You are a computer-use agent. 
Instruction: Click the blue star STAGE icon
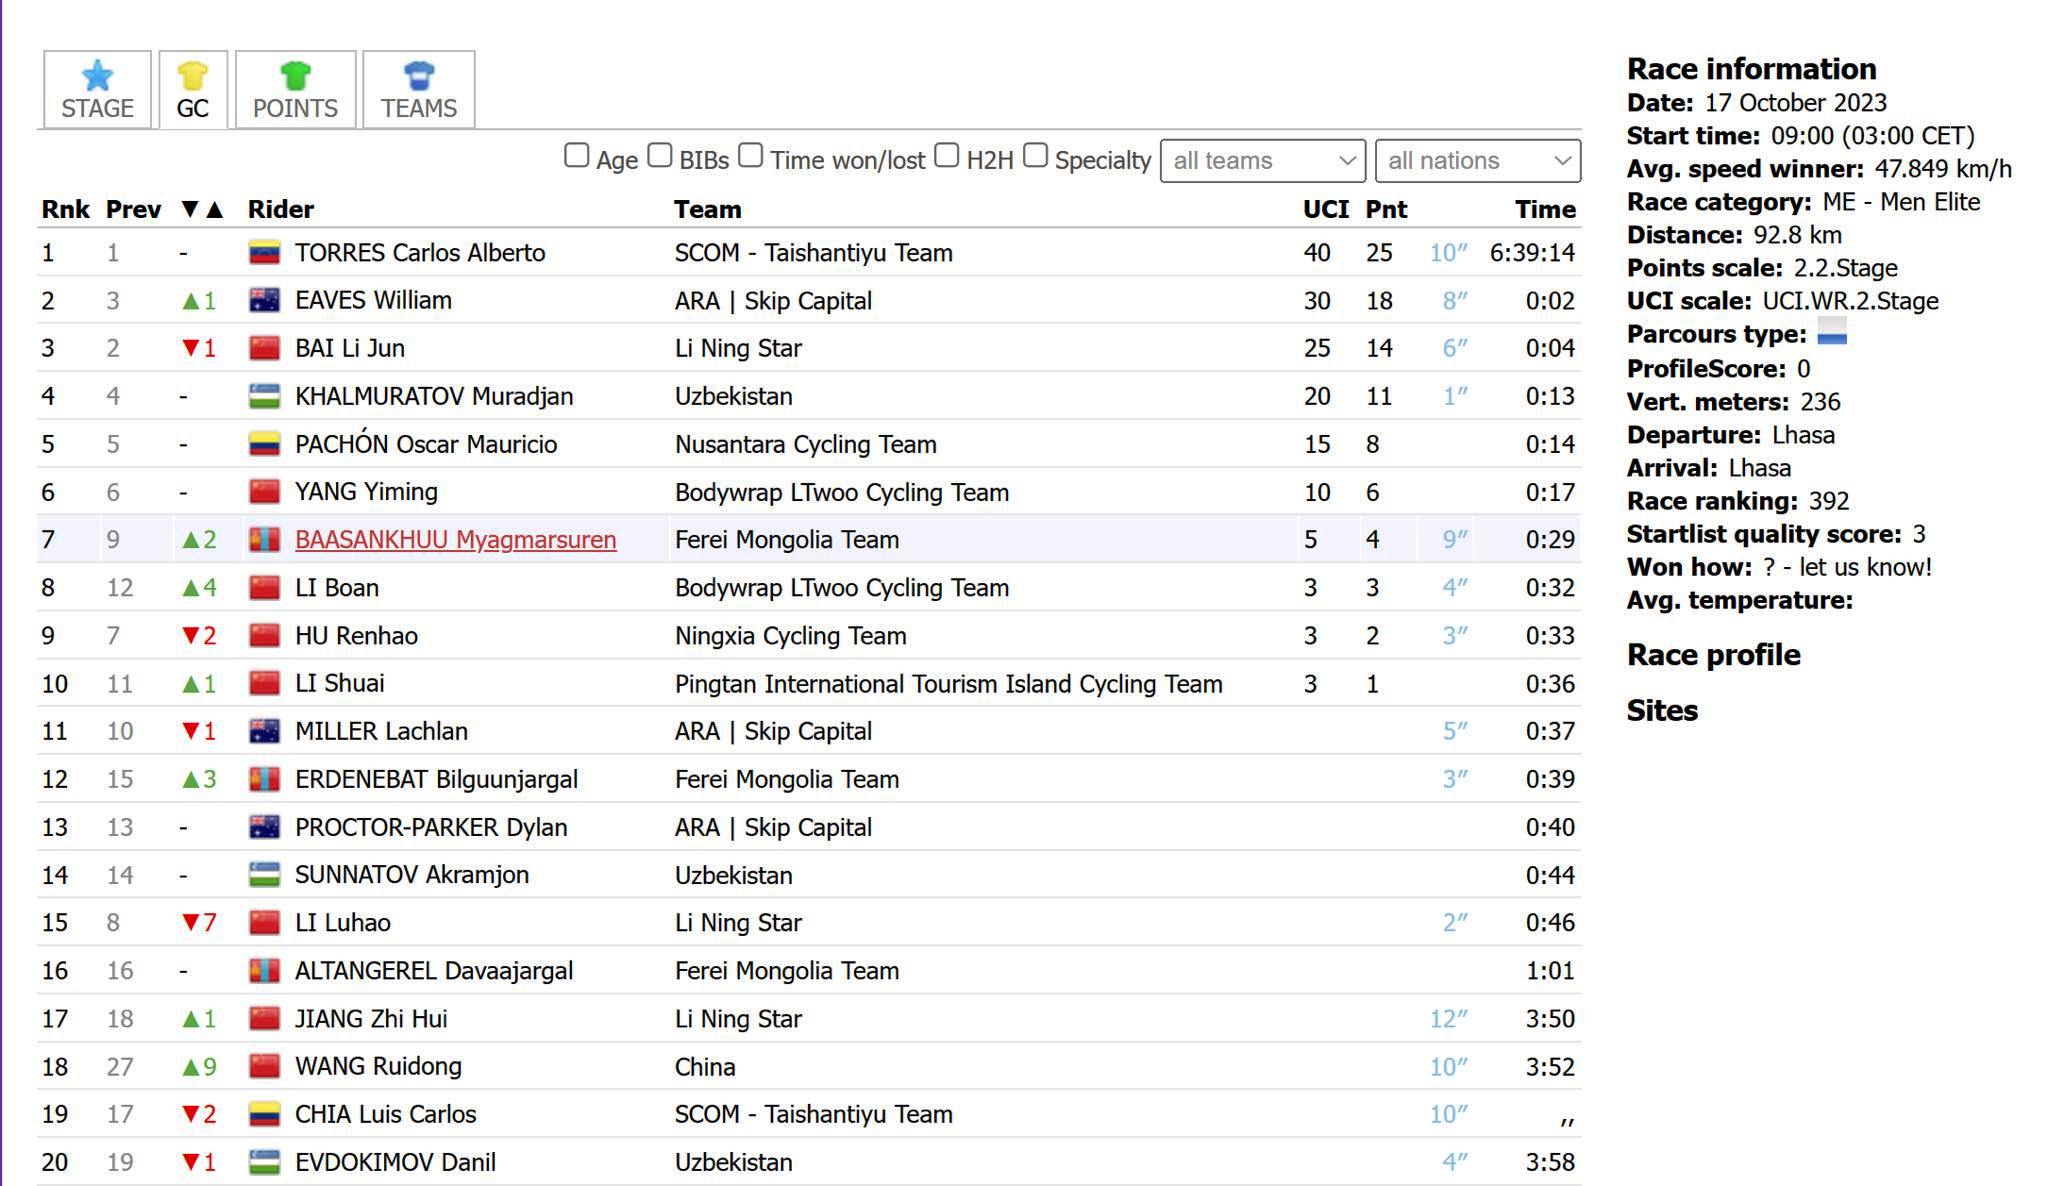click(x=97, y=76)
